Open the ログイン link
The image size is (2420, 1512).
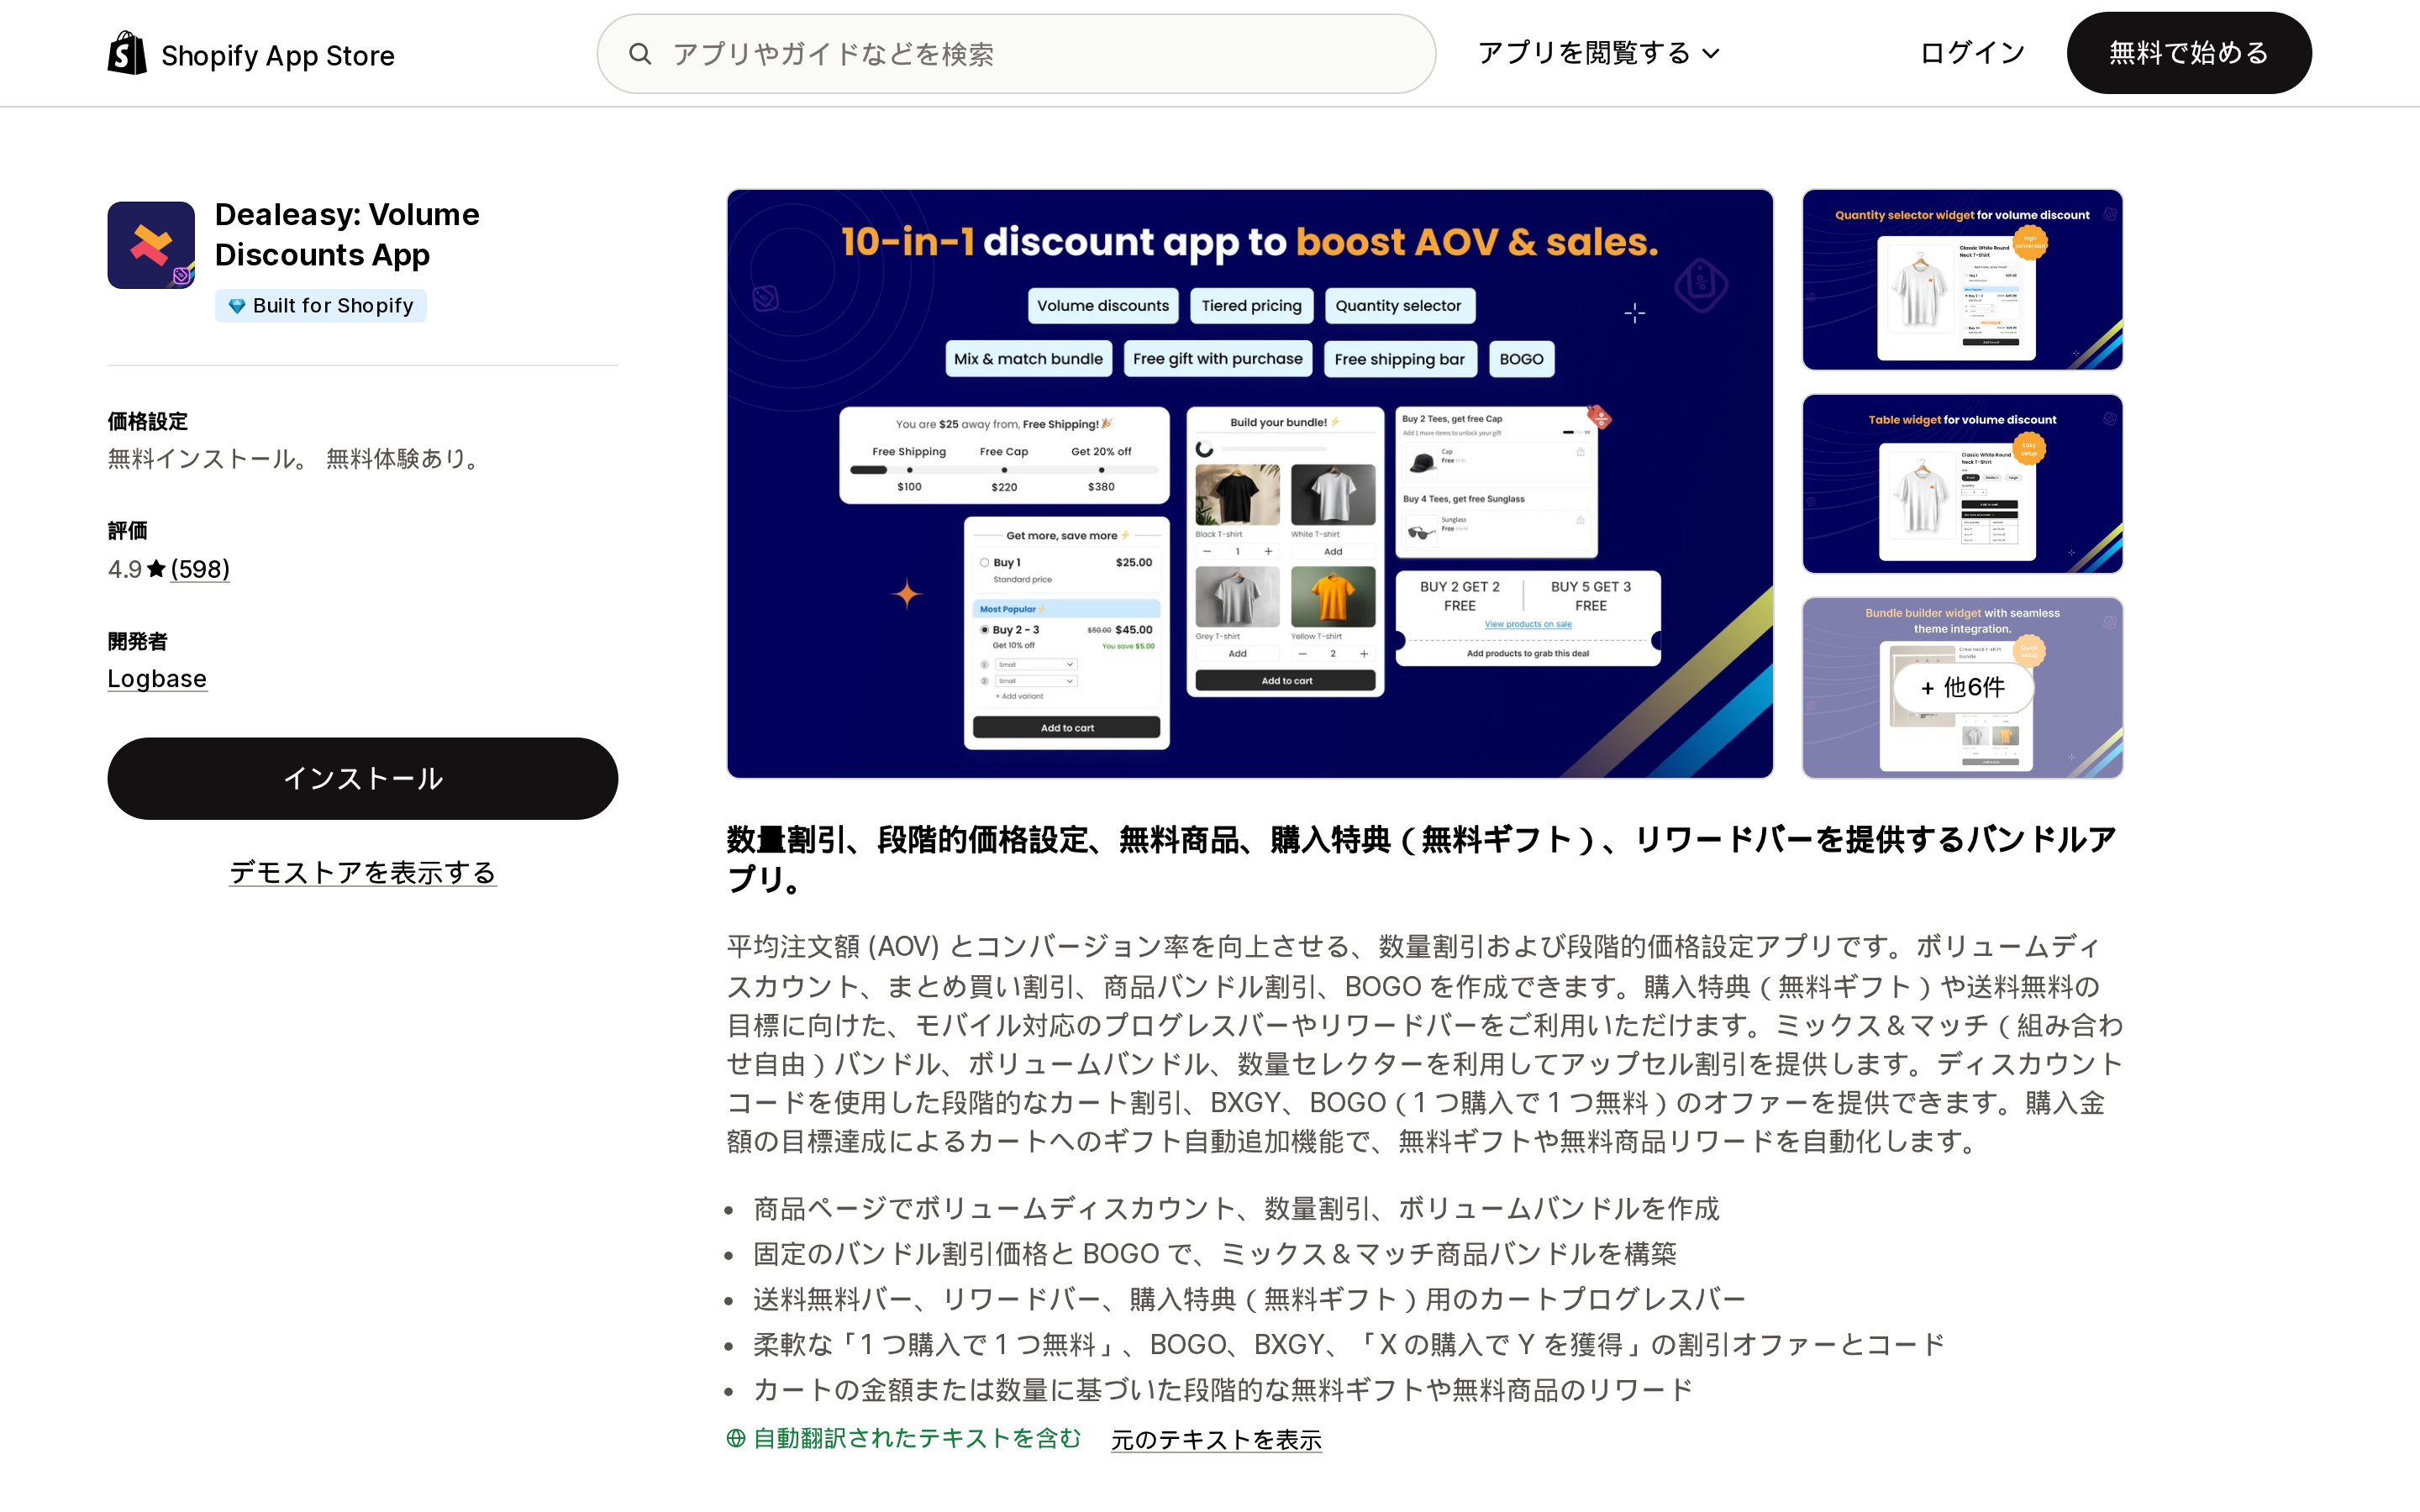point(1972,53)
